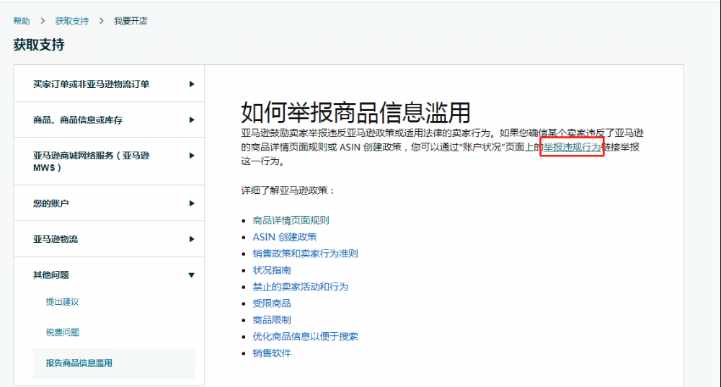Expand the 买家订单或非亚马逊物流订单 arrow
The height and width of the screenshot is (387, 721).
click(x=192, y=84)
